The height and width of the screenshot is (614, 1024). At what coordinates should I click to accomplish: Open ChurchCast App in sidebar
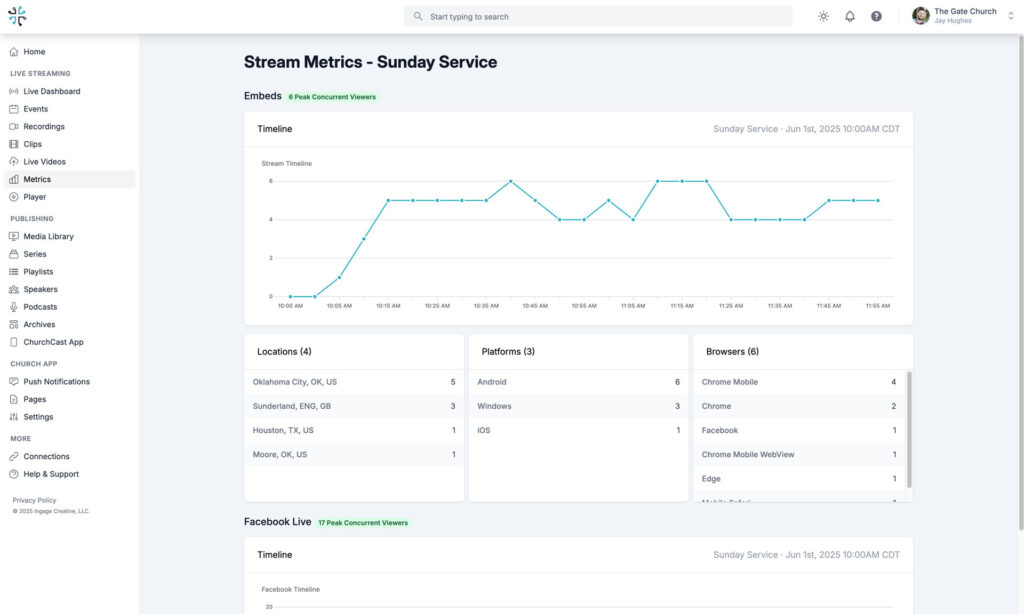(x=53, y=342)
